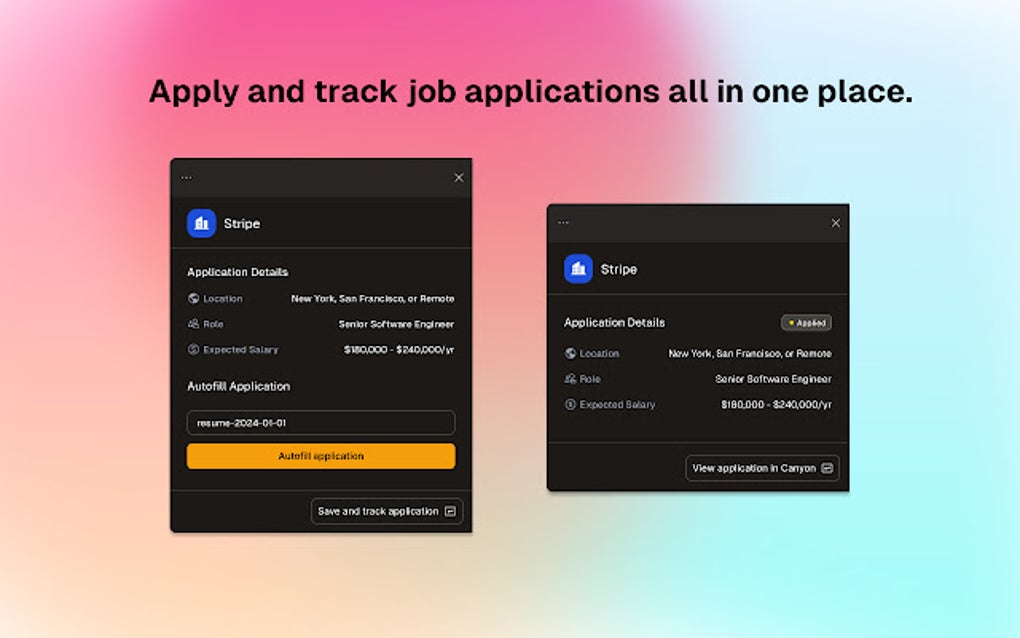Click the location value in left panel
Image resolution: width=1020 pixels, height=638 pixels.
[x=373, y=299]
